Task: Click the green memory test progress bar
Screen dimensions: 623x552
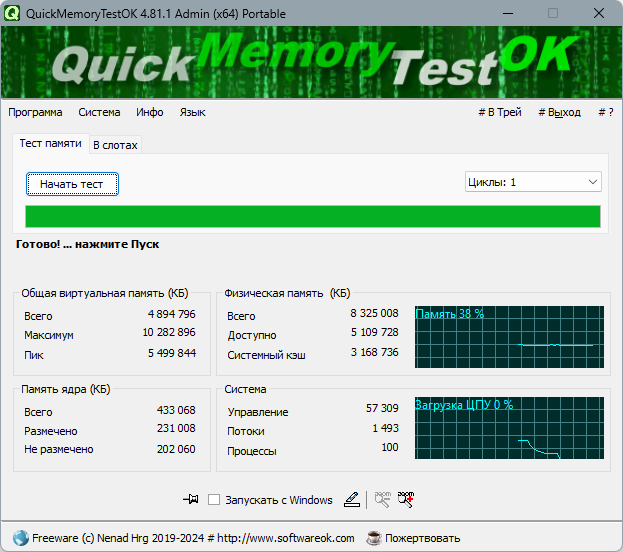Action: (313, 216)
